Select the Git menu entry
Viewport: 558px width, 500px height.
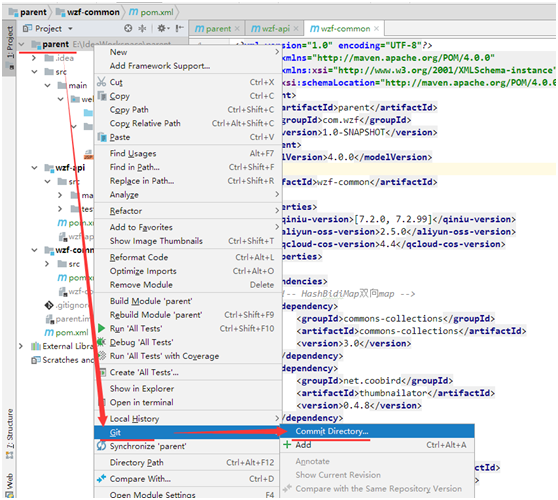click(187, 432)
